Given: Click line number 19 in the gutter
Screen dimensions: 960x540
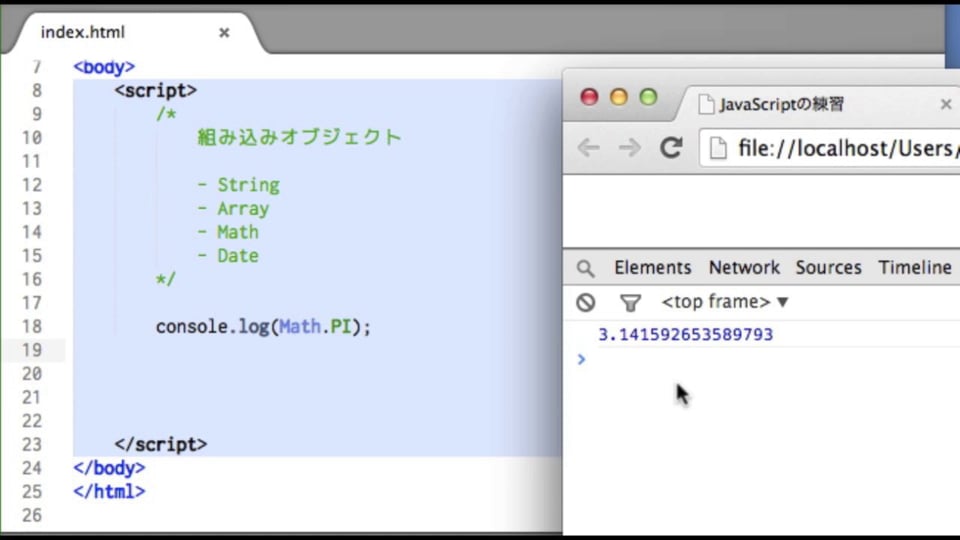Looking at the screenshot, I should coord(32,350).
